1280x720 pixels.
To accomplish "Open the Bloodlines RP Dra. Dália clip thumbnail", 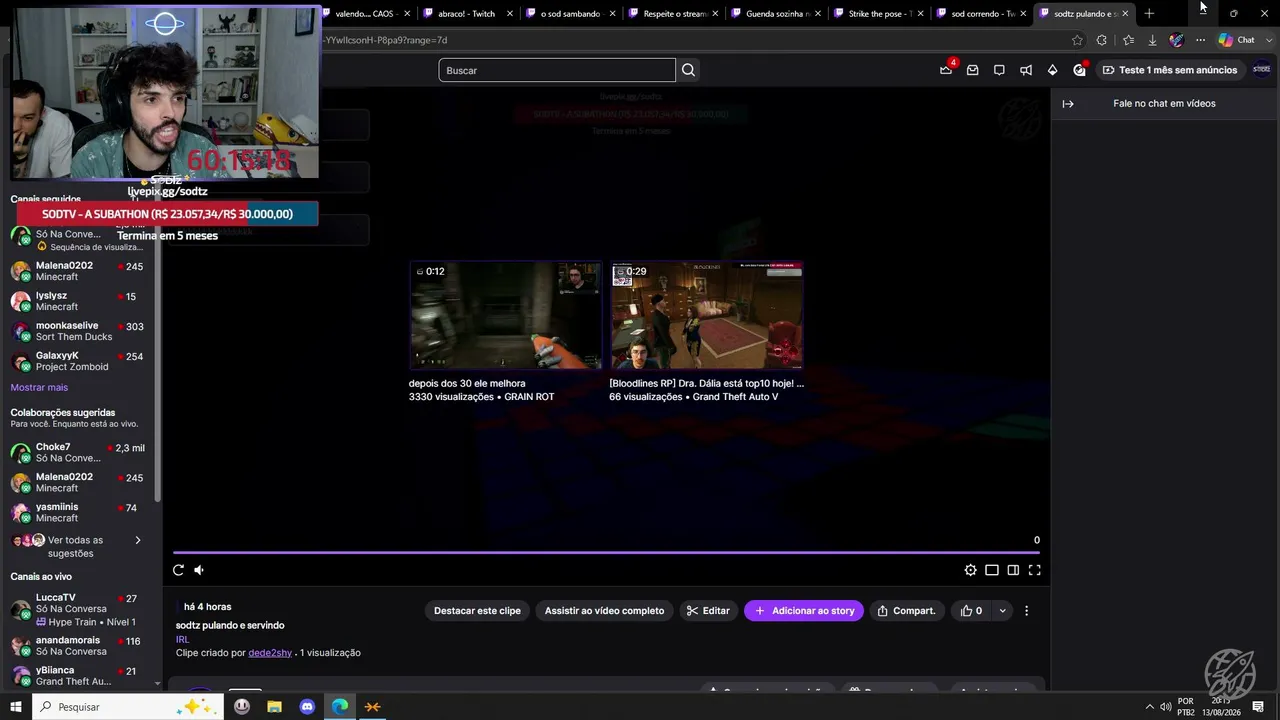I will click(x=707, y=315).
